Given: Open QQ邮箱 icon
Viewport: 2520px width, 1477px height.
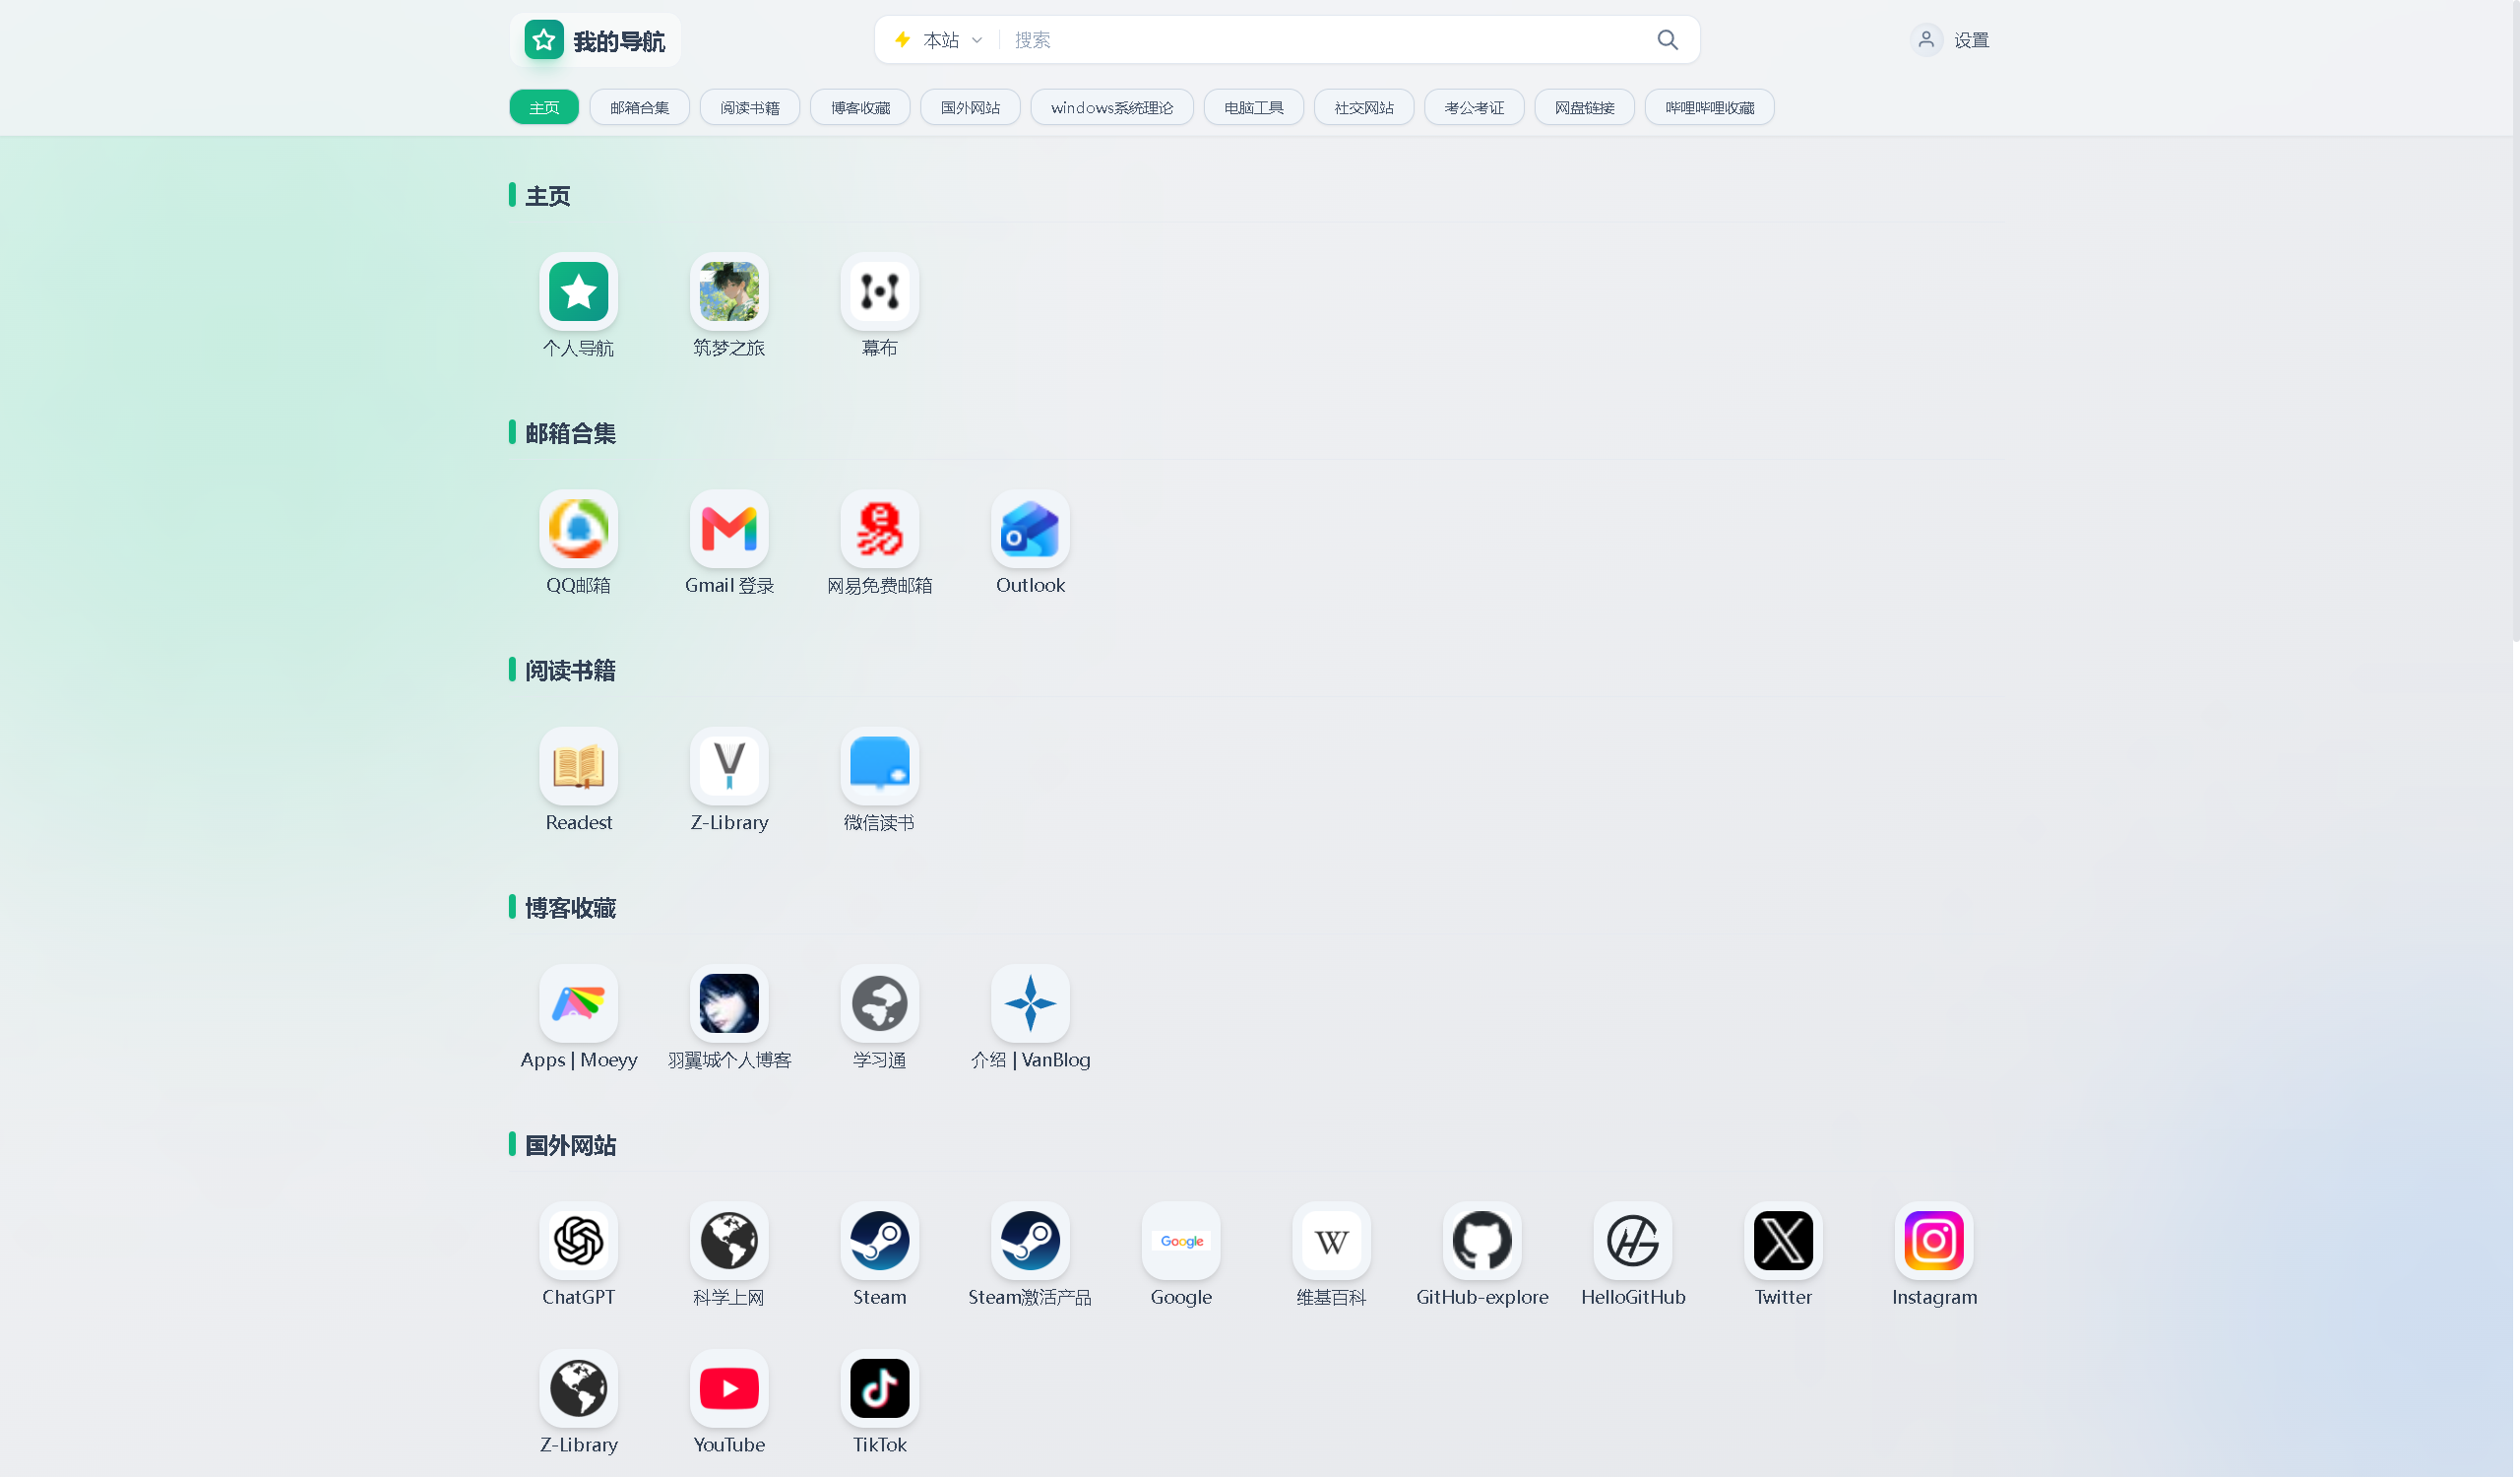Looking at the screenshot, I should click(x=578, y=529).
